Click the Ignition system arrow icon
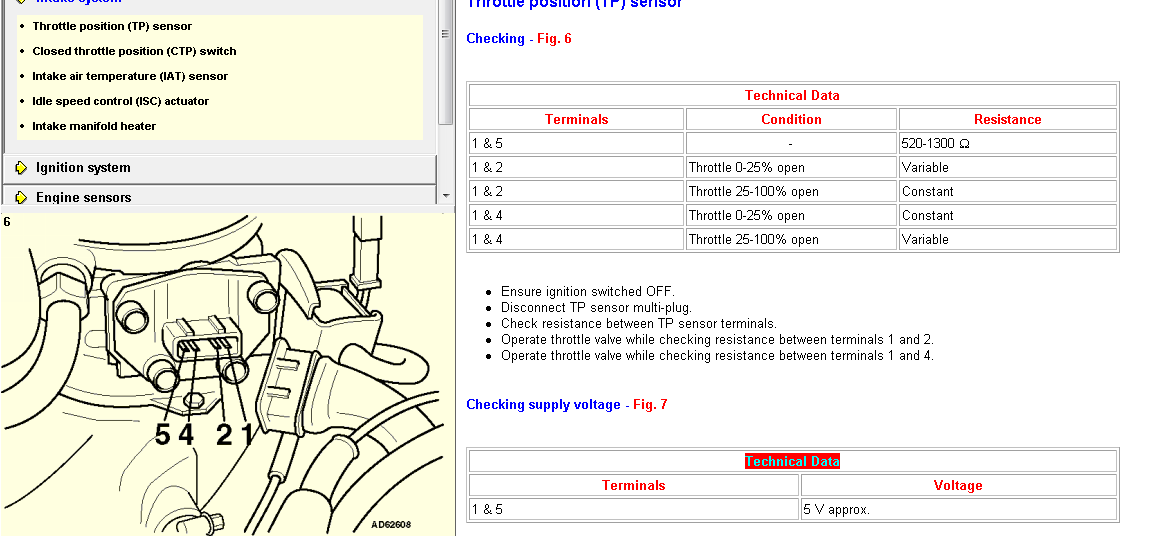Viewport: 1168px width, 536px height. tap(21, 168)
